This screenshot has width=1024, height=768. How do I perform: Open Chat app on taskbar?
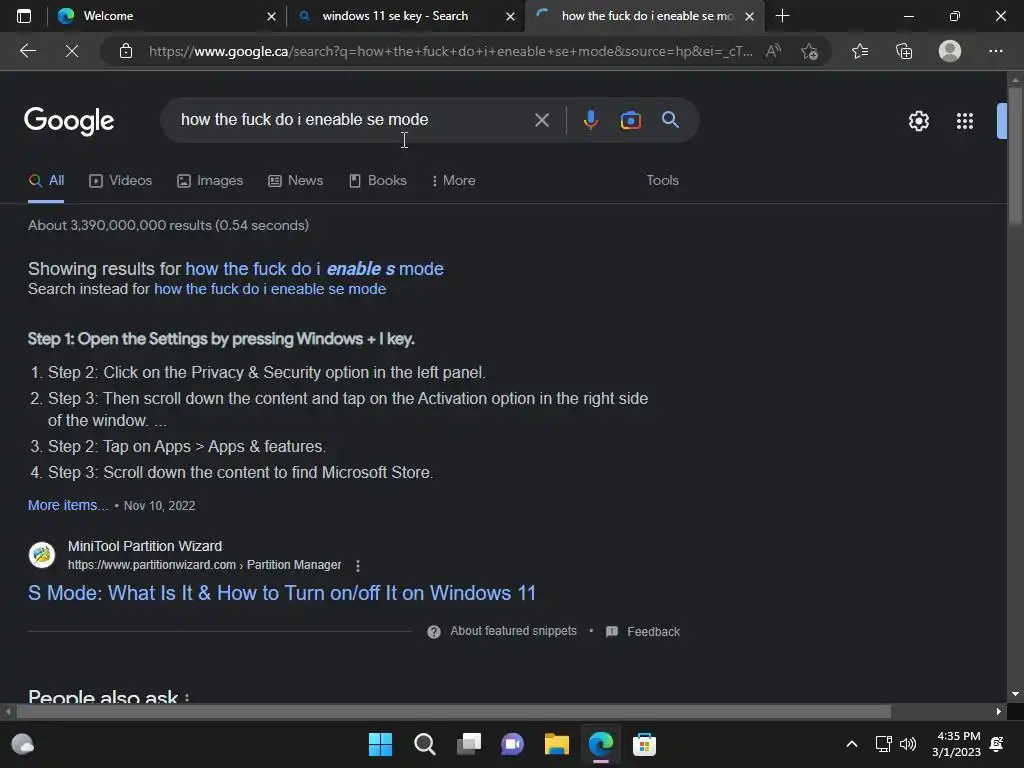pos(513,744)
